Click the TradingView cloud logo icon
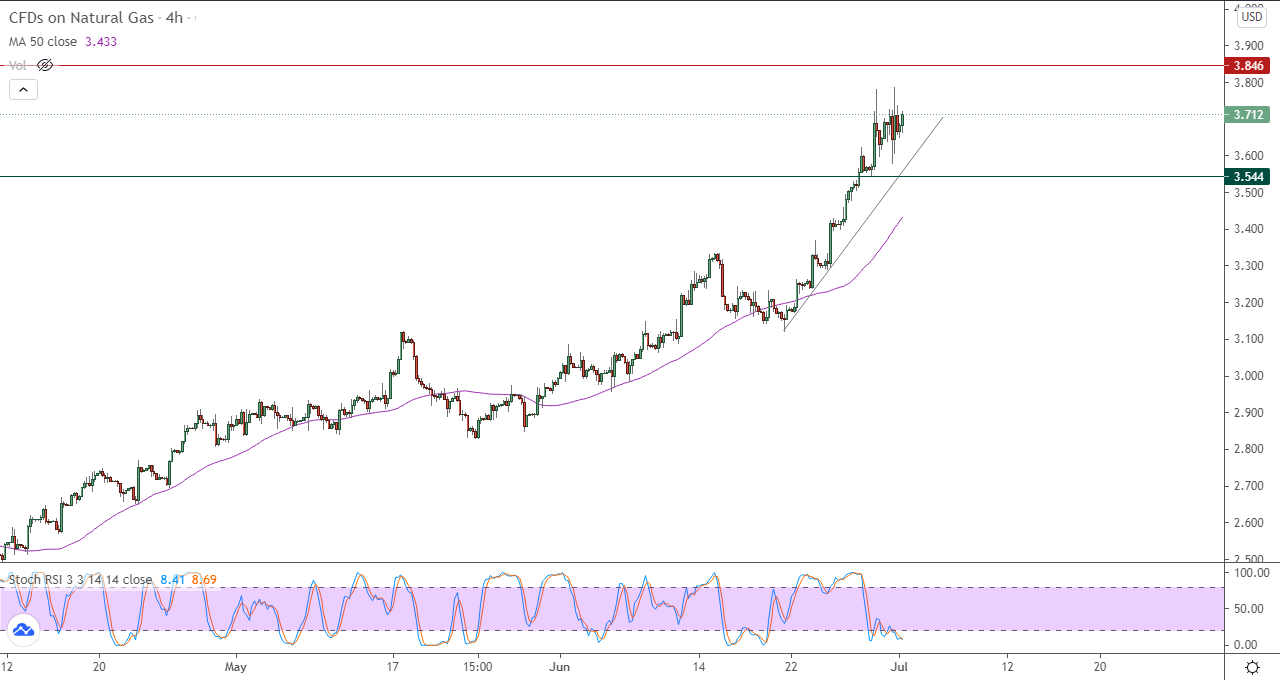This screenshot has width=1280, height=680. 23,630
